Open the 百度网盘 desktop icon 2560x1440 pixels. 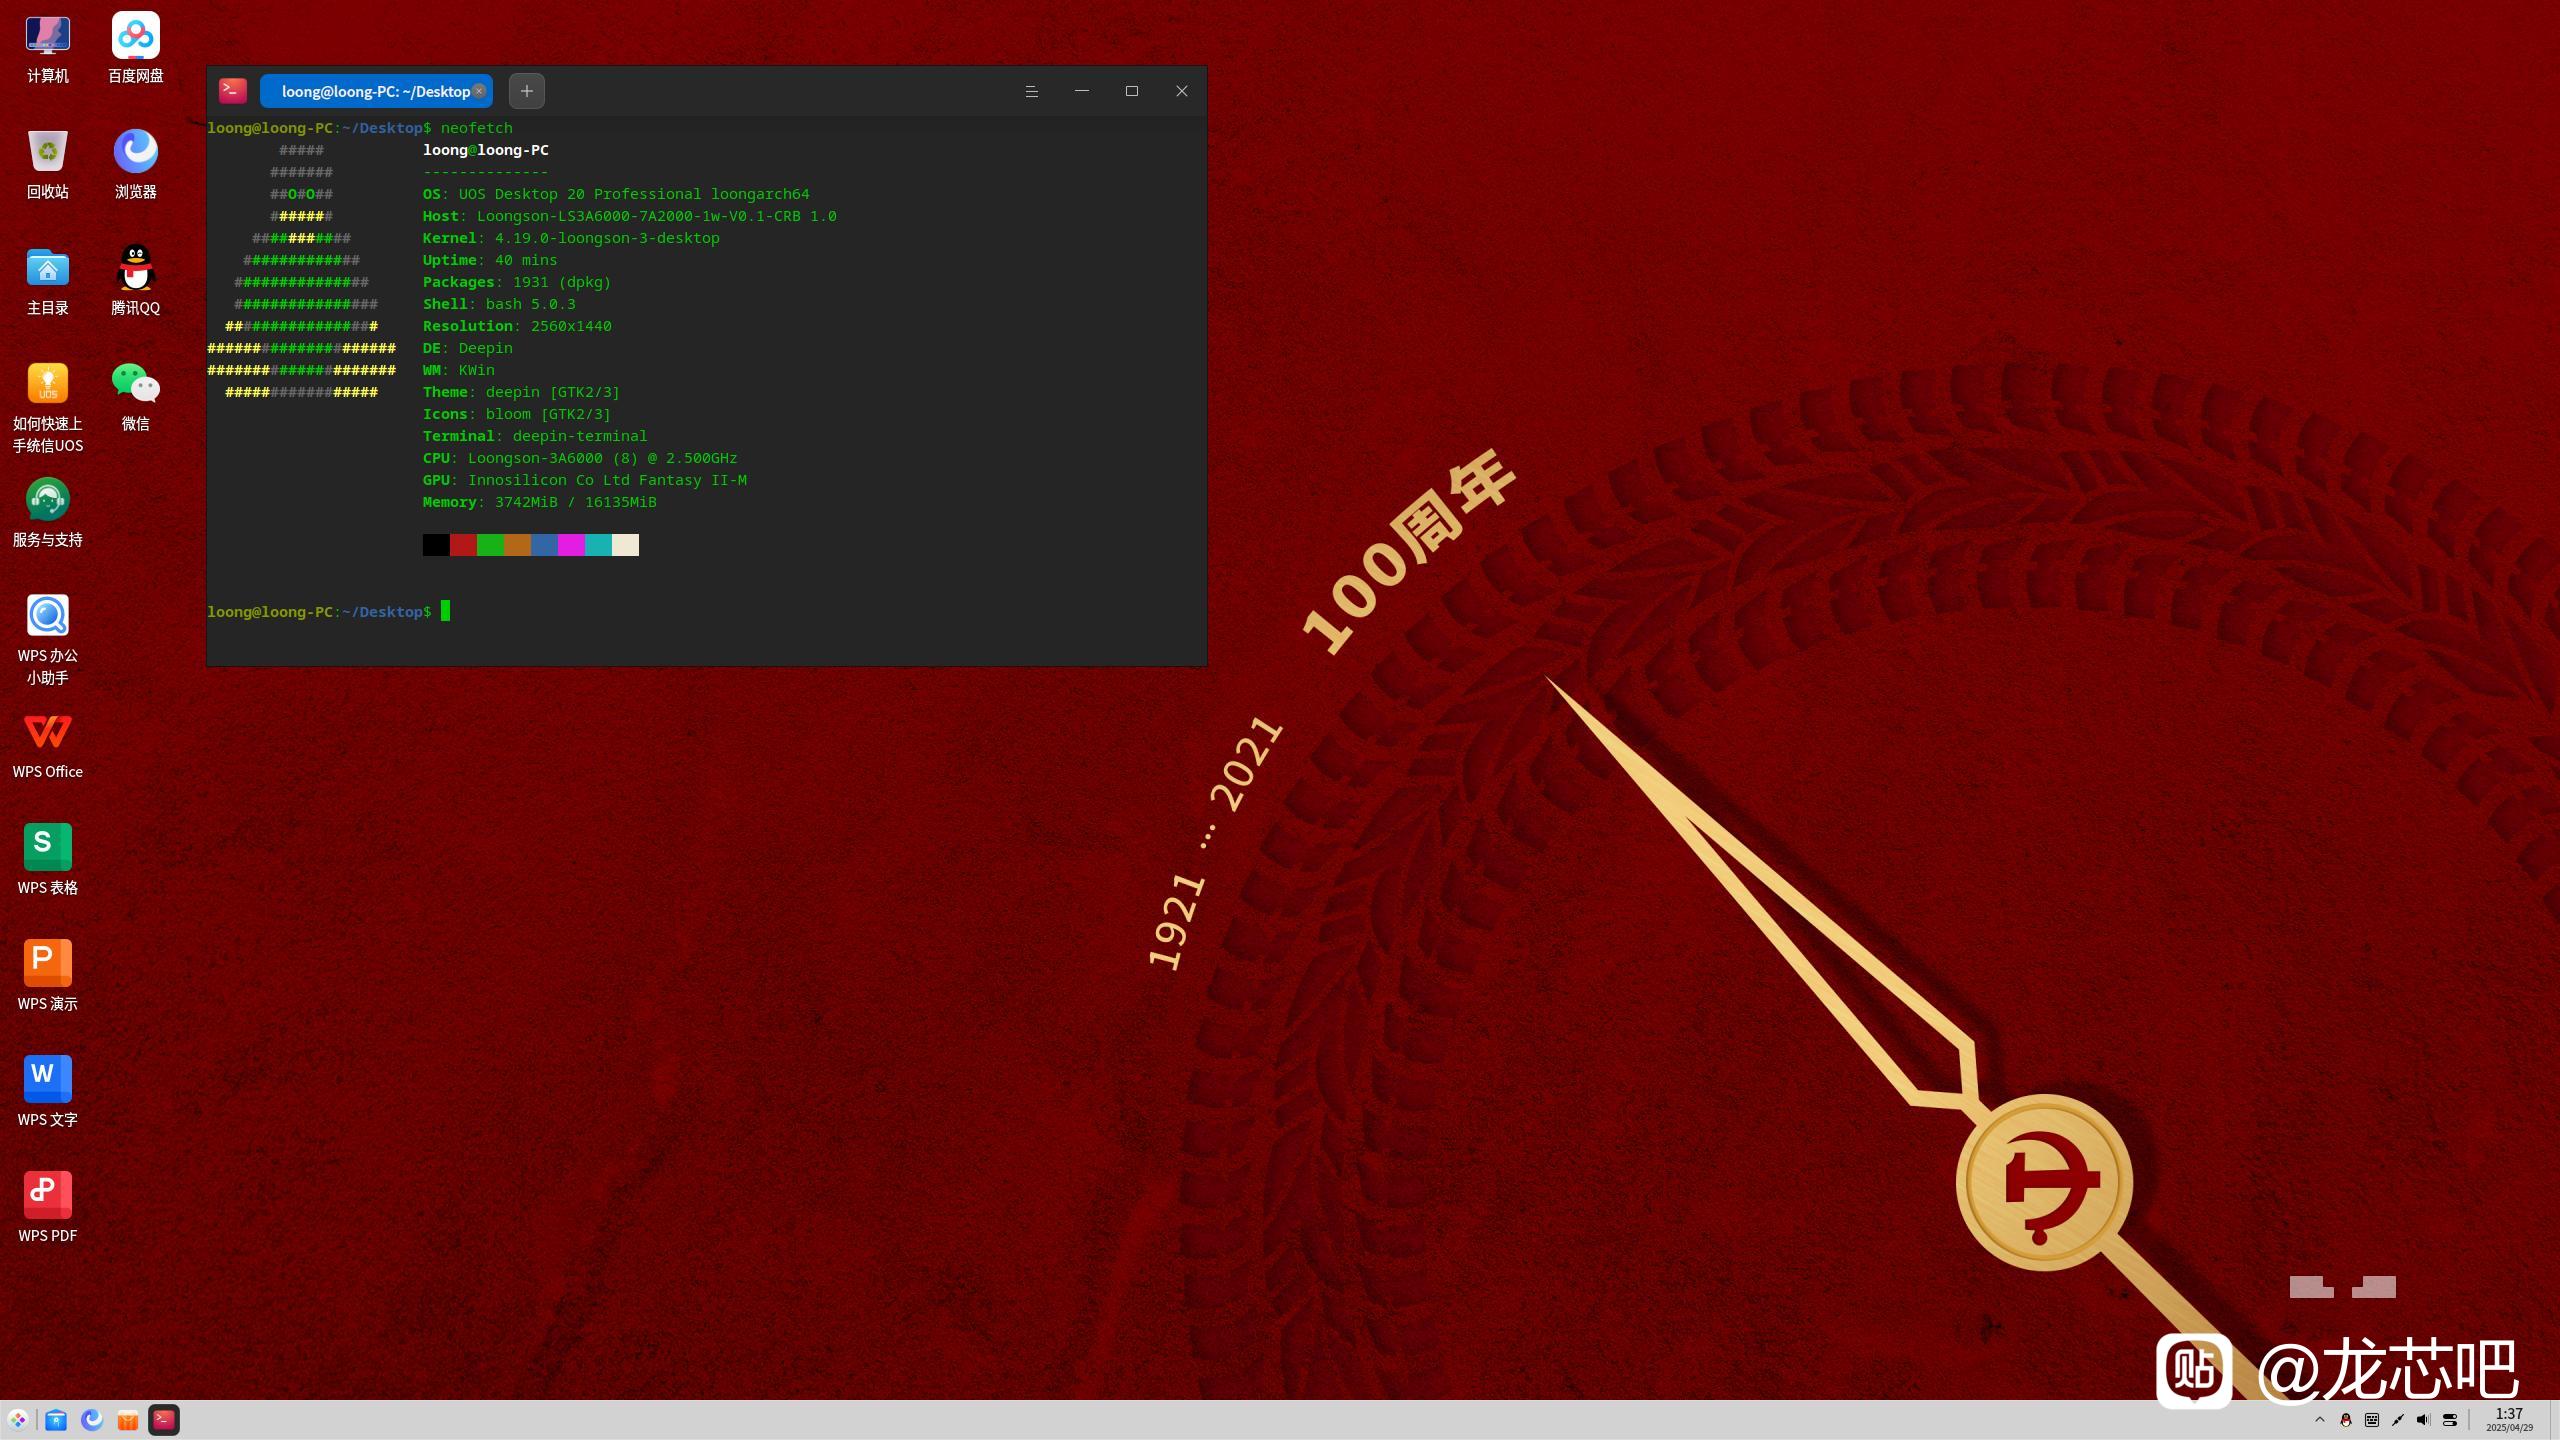[x=135, y=48]
